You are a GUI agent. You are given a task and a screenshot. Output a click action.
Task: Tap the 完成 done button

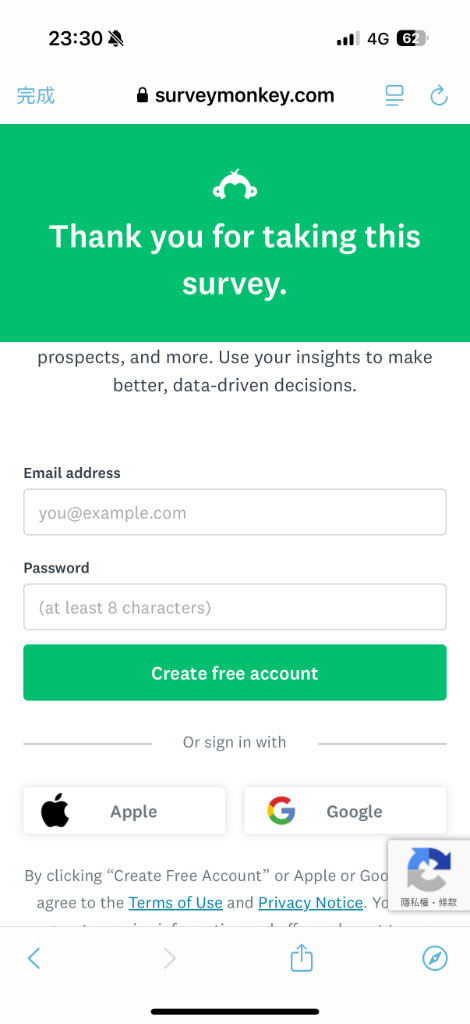(x=36, y=96)
